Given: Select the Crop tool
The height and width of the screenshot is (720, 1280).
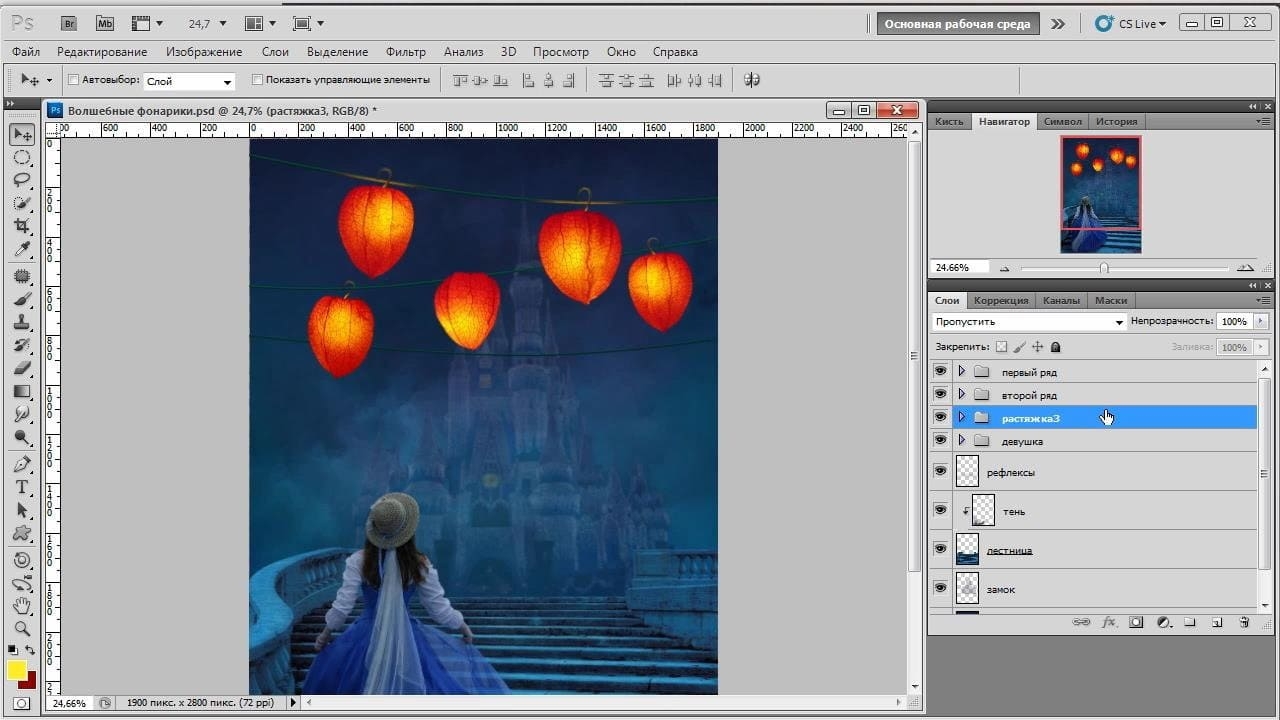Looking at the screenshot, I should (22, 226).
